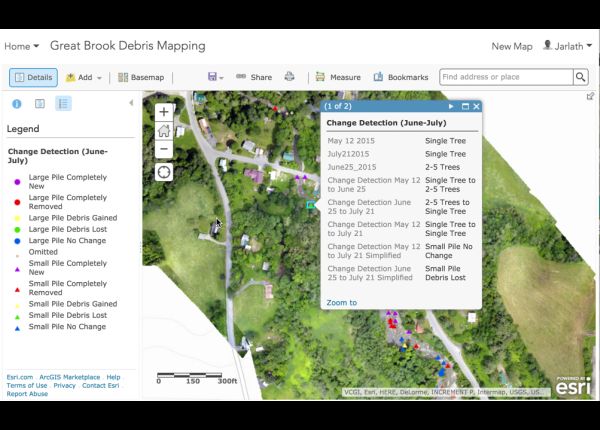This screenshot has width=600, height=430.
Task: Close the Change Detection popup
Action: tap(476, 106)
